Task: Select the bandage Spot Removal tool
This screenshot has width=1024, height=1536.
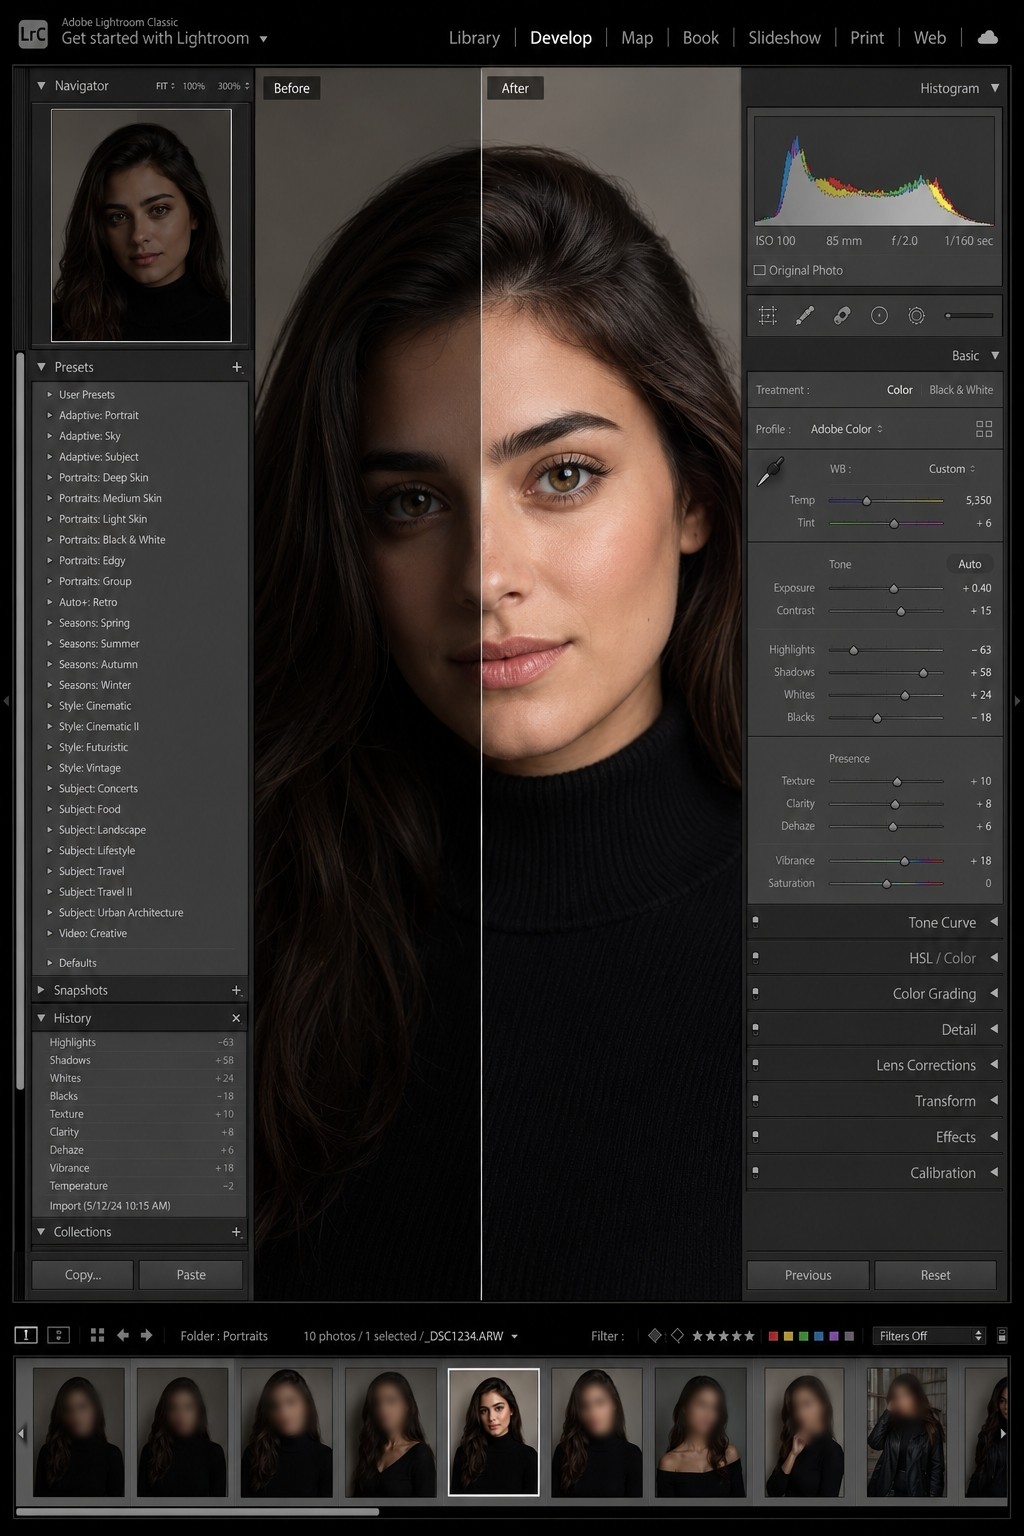Action: click(842, 316)
